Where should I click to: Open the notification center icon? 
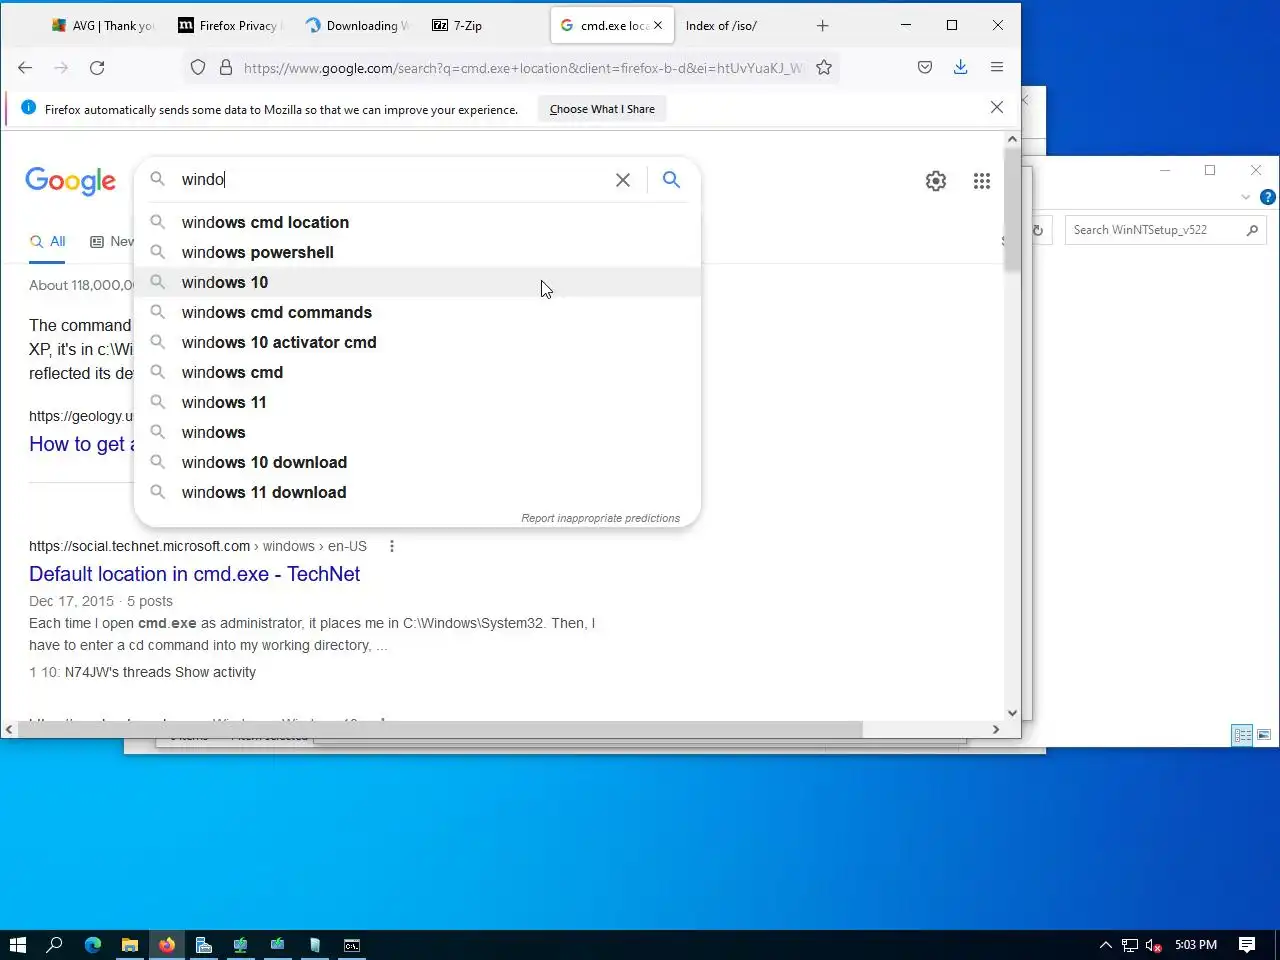pyautogui.click(x=1247, y=945)
